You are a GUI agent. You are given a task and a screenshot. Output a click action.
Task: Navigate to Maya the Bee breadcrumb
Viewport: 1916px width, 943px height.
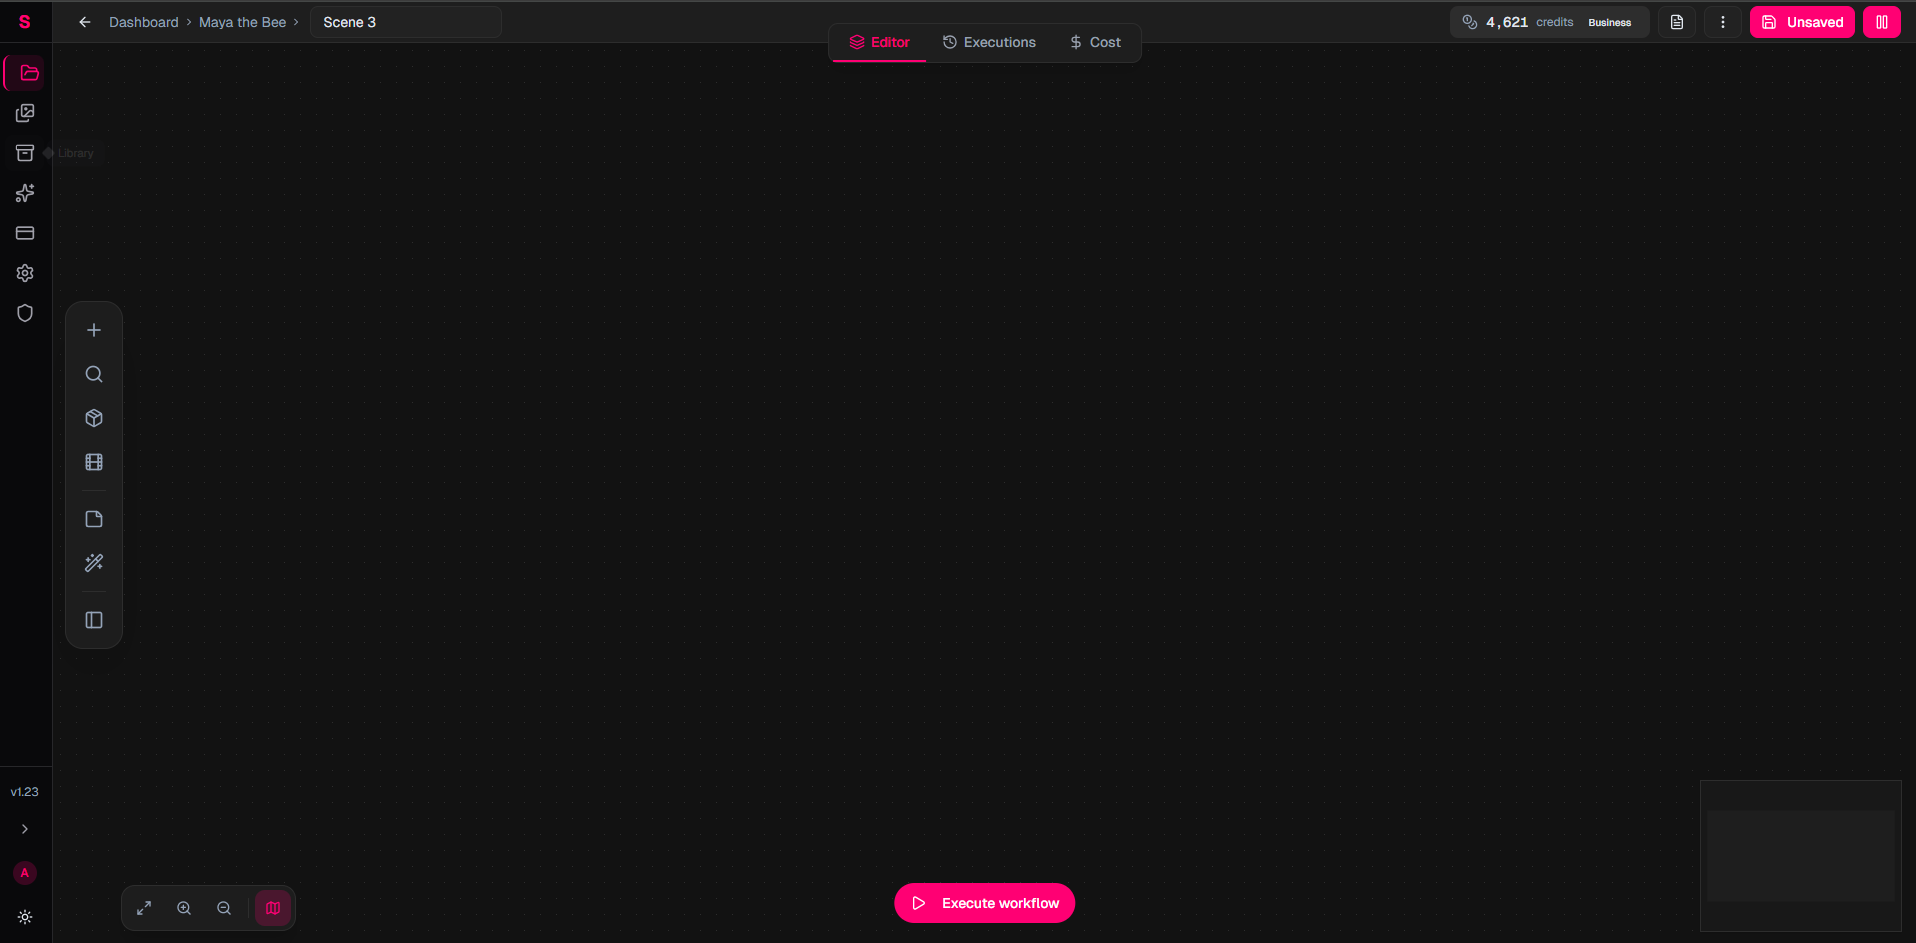click(x=242, y=21)
